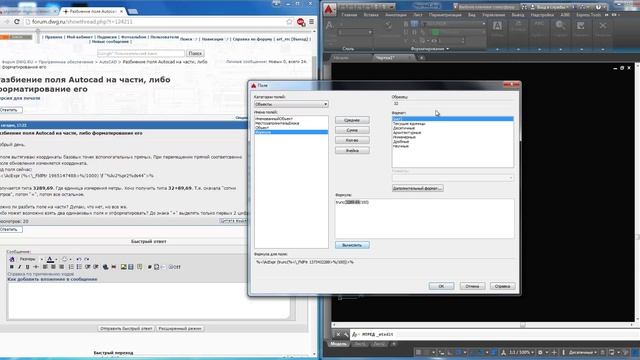This screenshot has height=360, width=640.
Task: Click the Поиск button on forum page
Action: coord(195,53)
